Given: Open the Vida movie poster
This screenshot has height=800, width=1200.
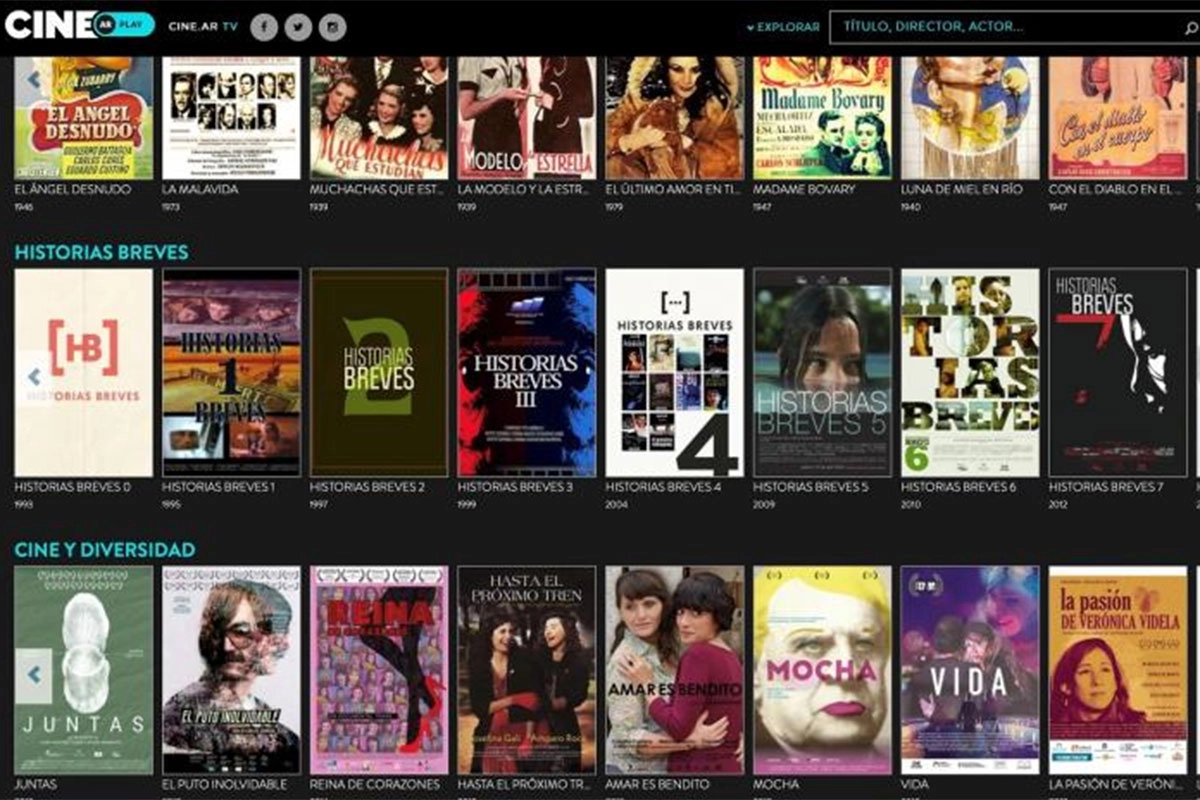Looking at the screenshot, I should point(969,670).
